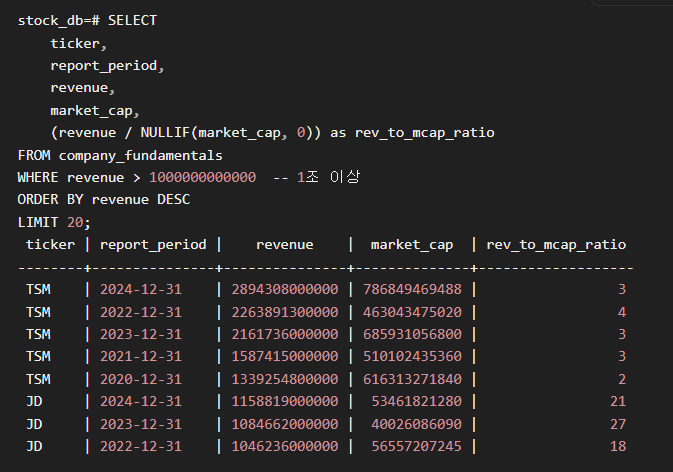Viewport: 673px width, 472px height.
Task: Click market cap value 616313271840
Action: click(412, 379)
